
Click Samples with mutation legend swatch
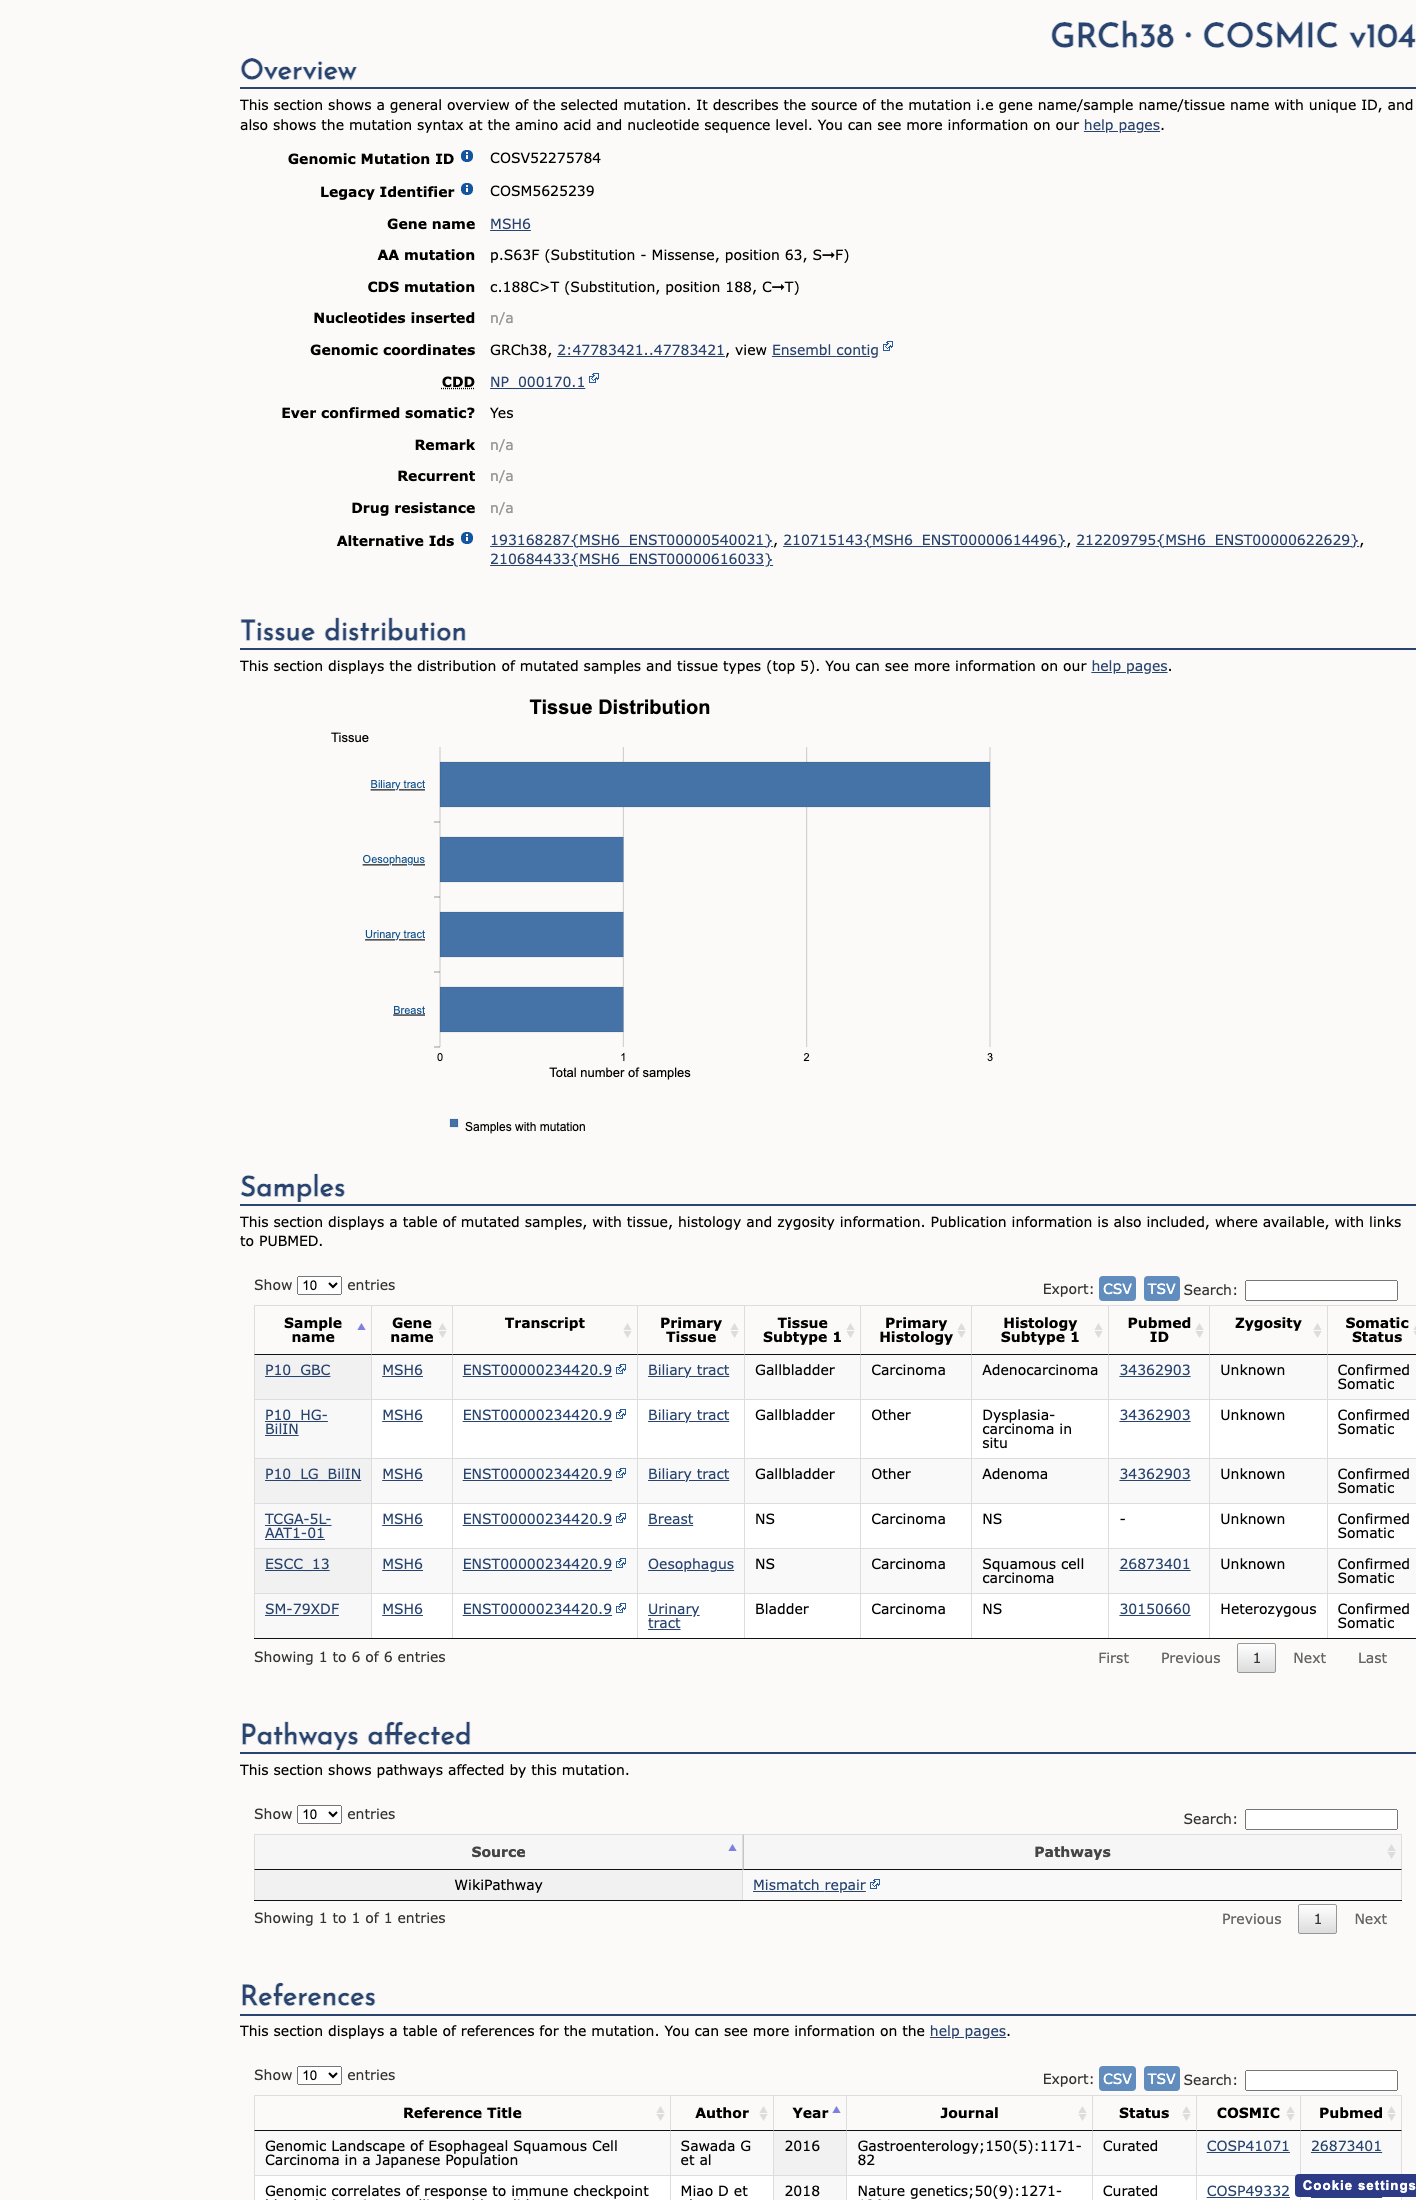click(454, 1123)
